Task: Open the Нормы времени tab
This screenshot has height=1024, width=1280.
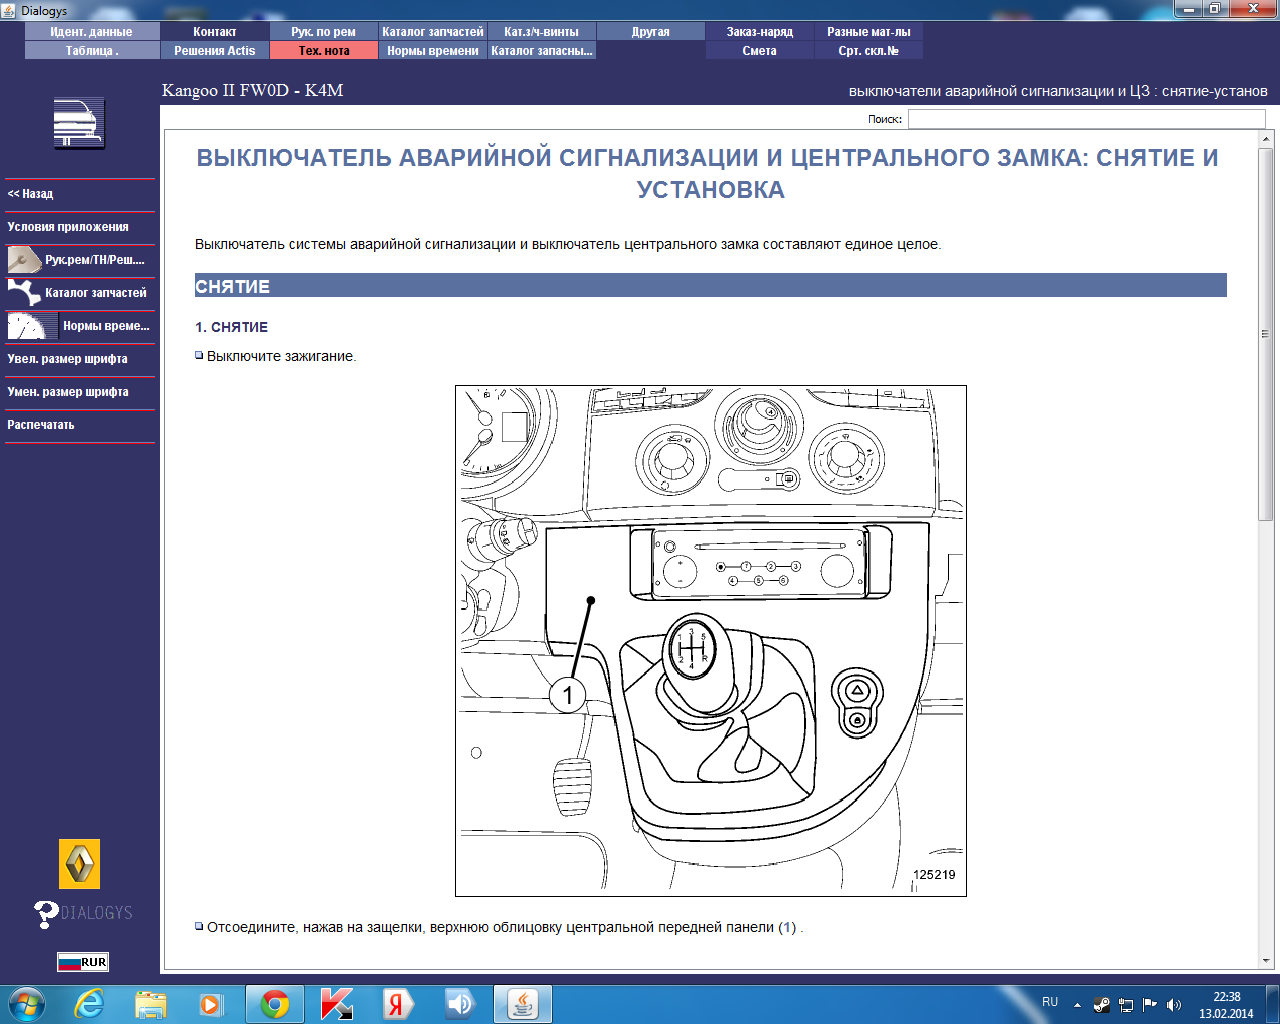Action: coord(433,51)
